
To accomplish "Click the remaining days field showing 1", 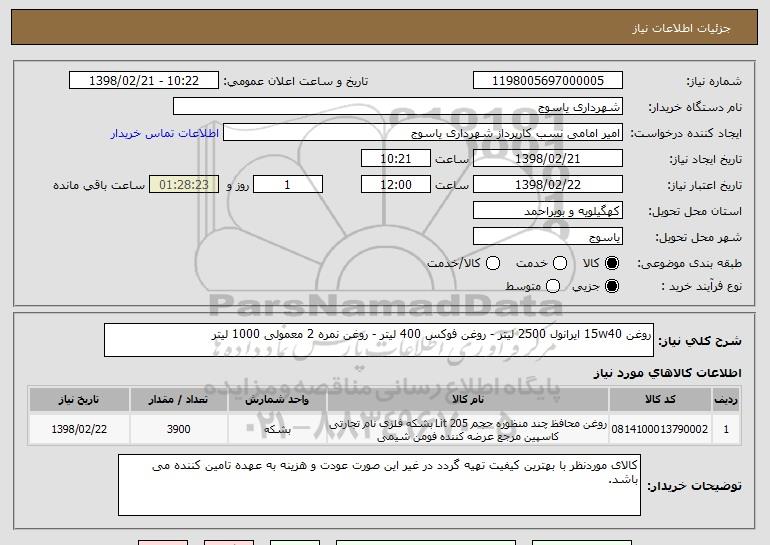I will pos(288,185).
